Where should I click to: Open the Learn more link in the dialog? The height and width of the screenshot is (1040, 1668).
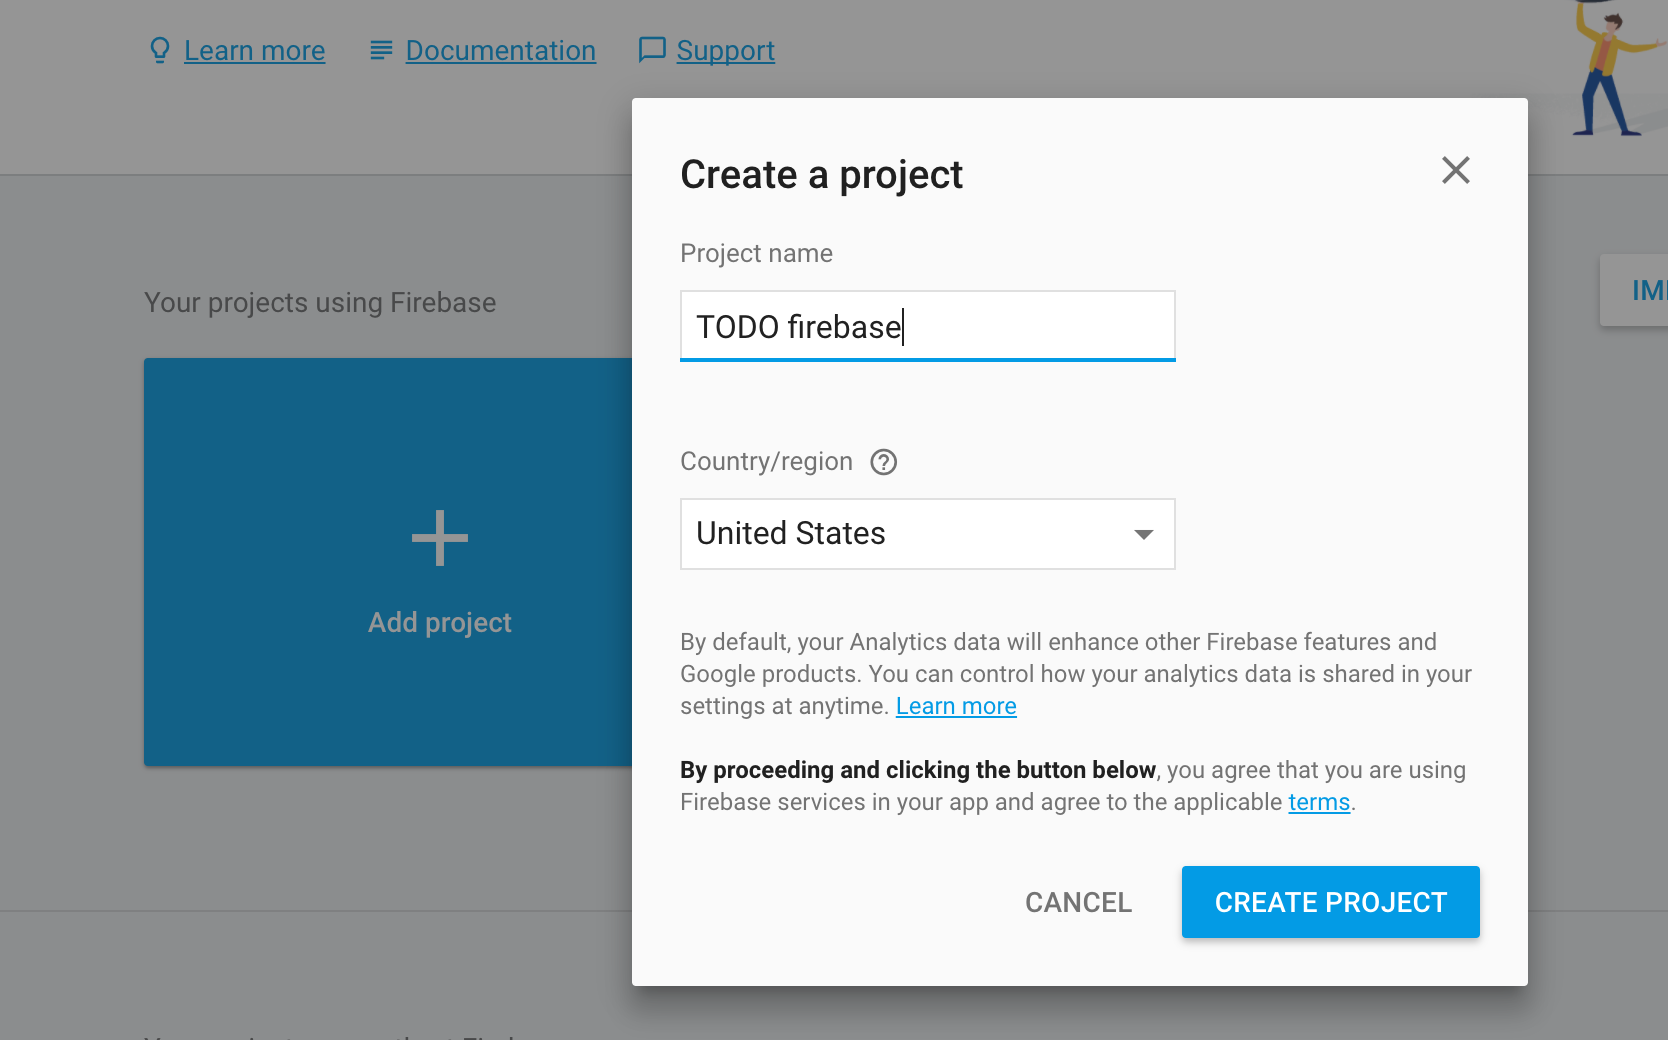coord(956,706)
